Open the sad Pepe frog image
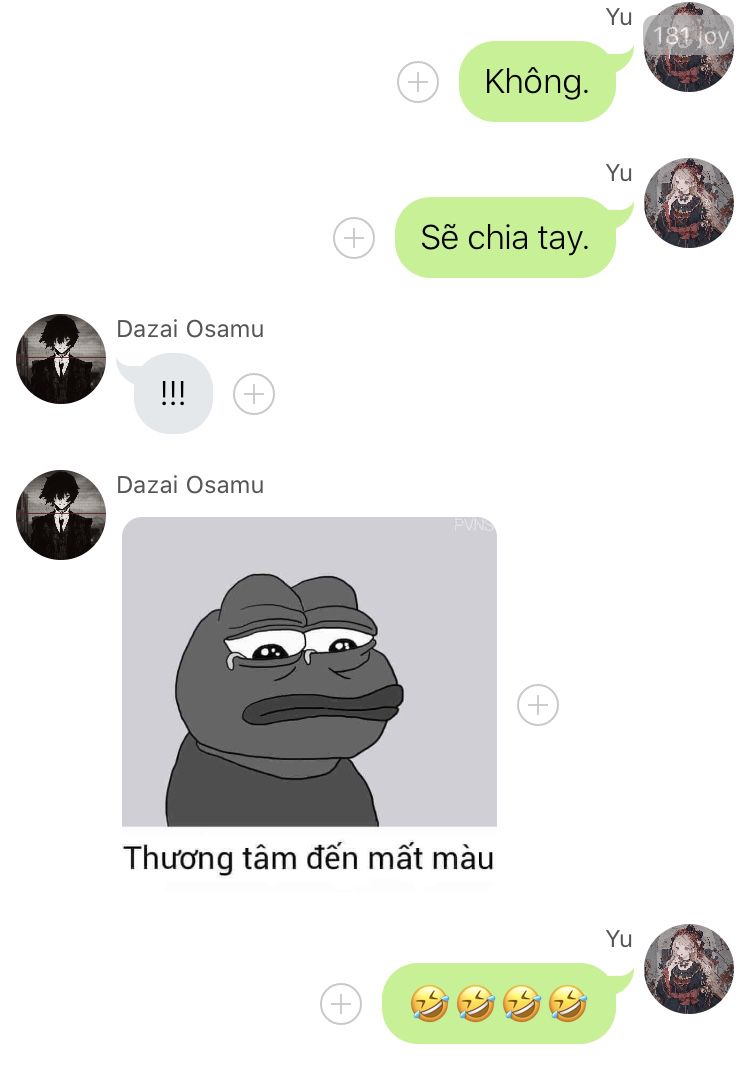This screenshot has width=750, height=1080. pyautogui.click(x=309, y=671)
